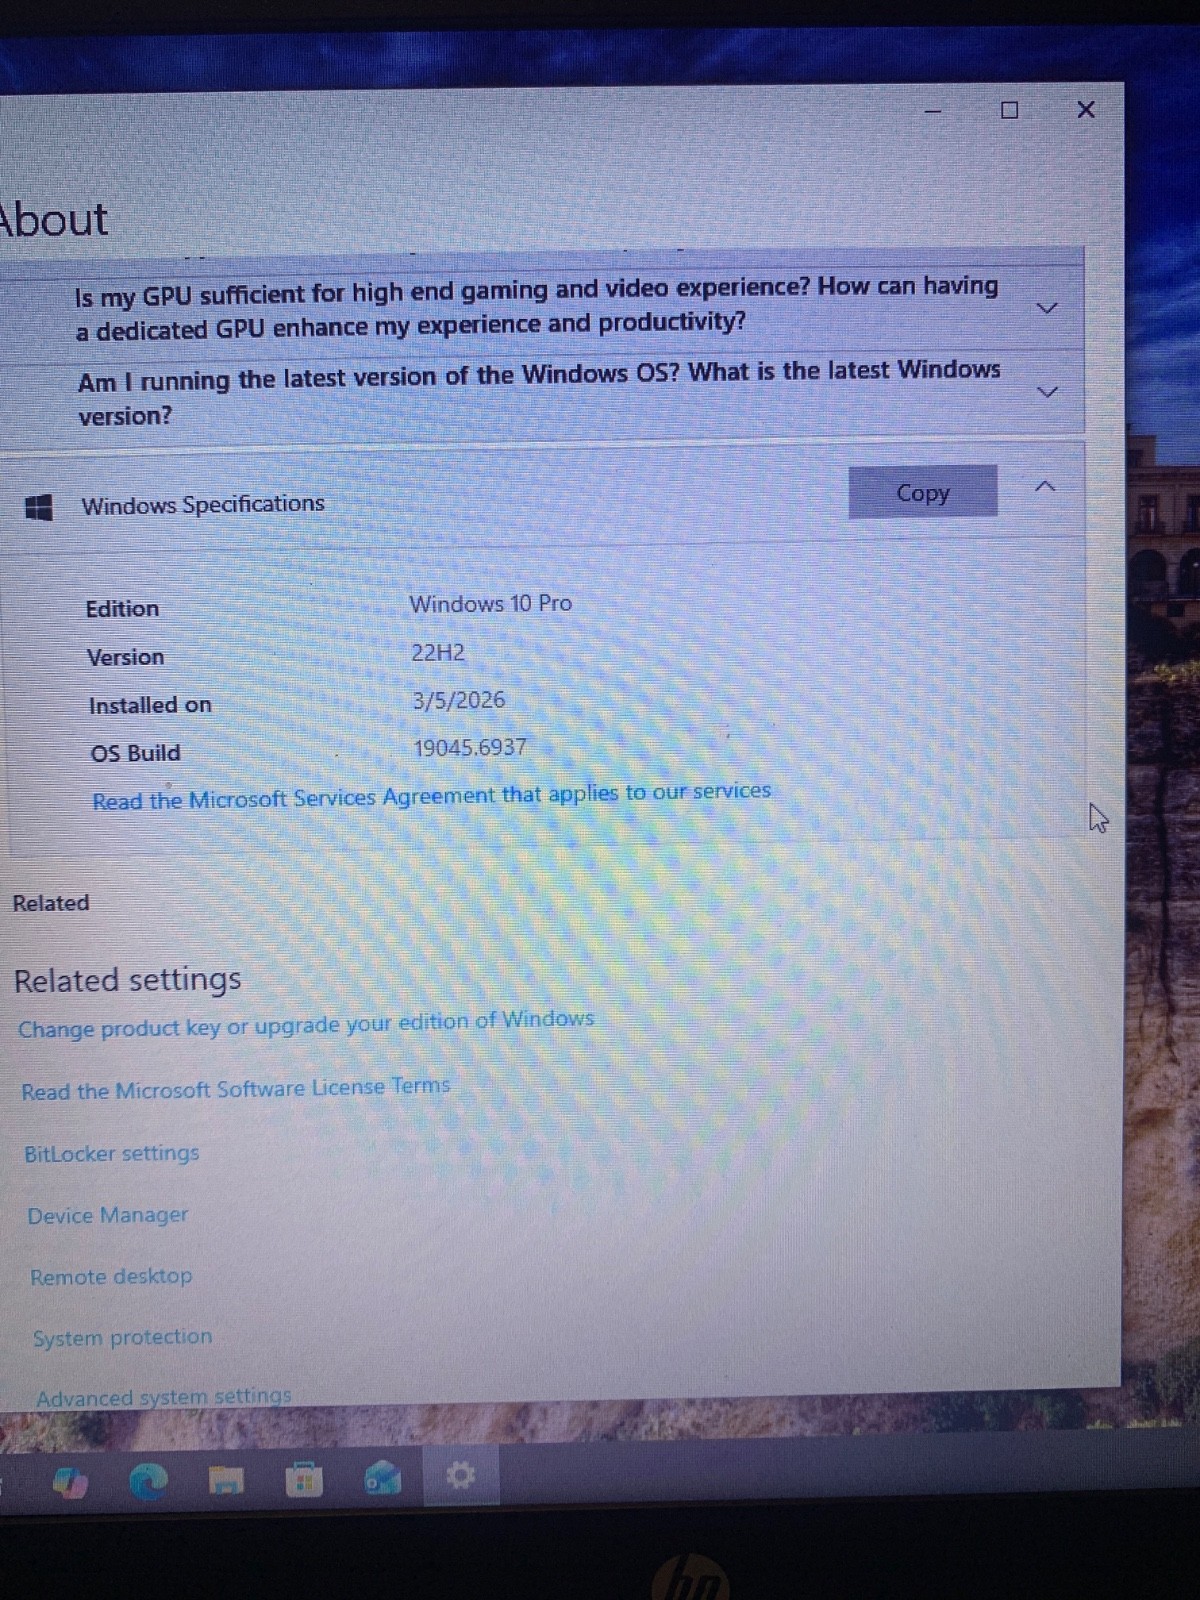The image size is (1200, 1600).
Task: Copy the Windows specifications
Action: (922, 492)
